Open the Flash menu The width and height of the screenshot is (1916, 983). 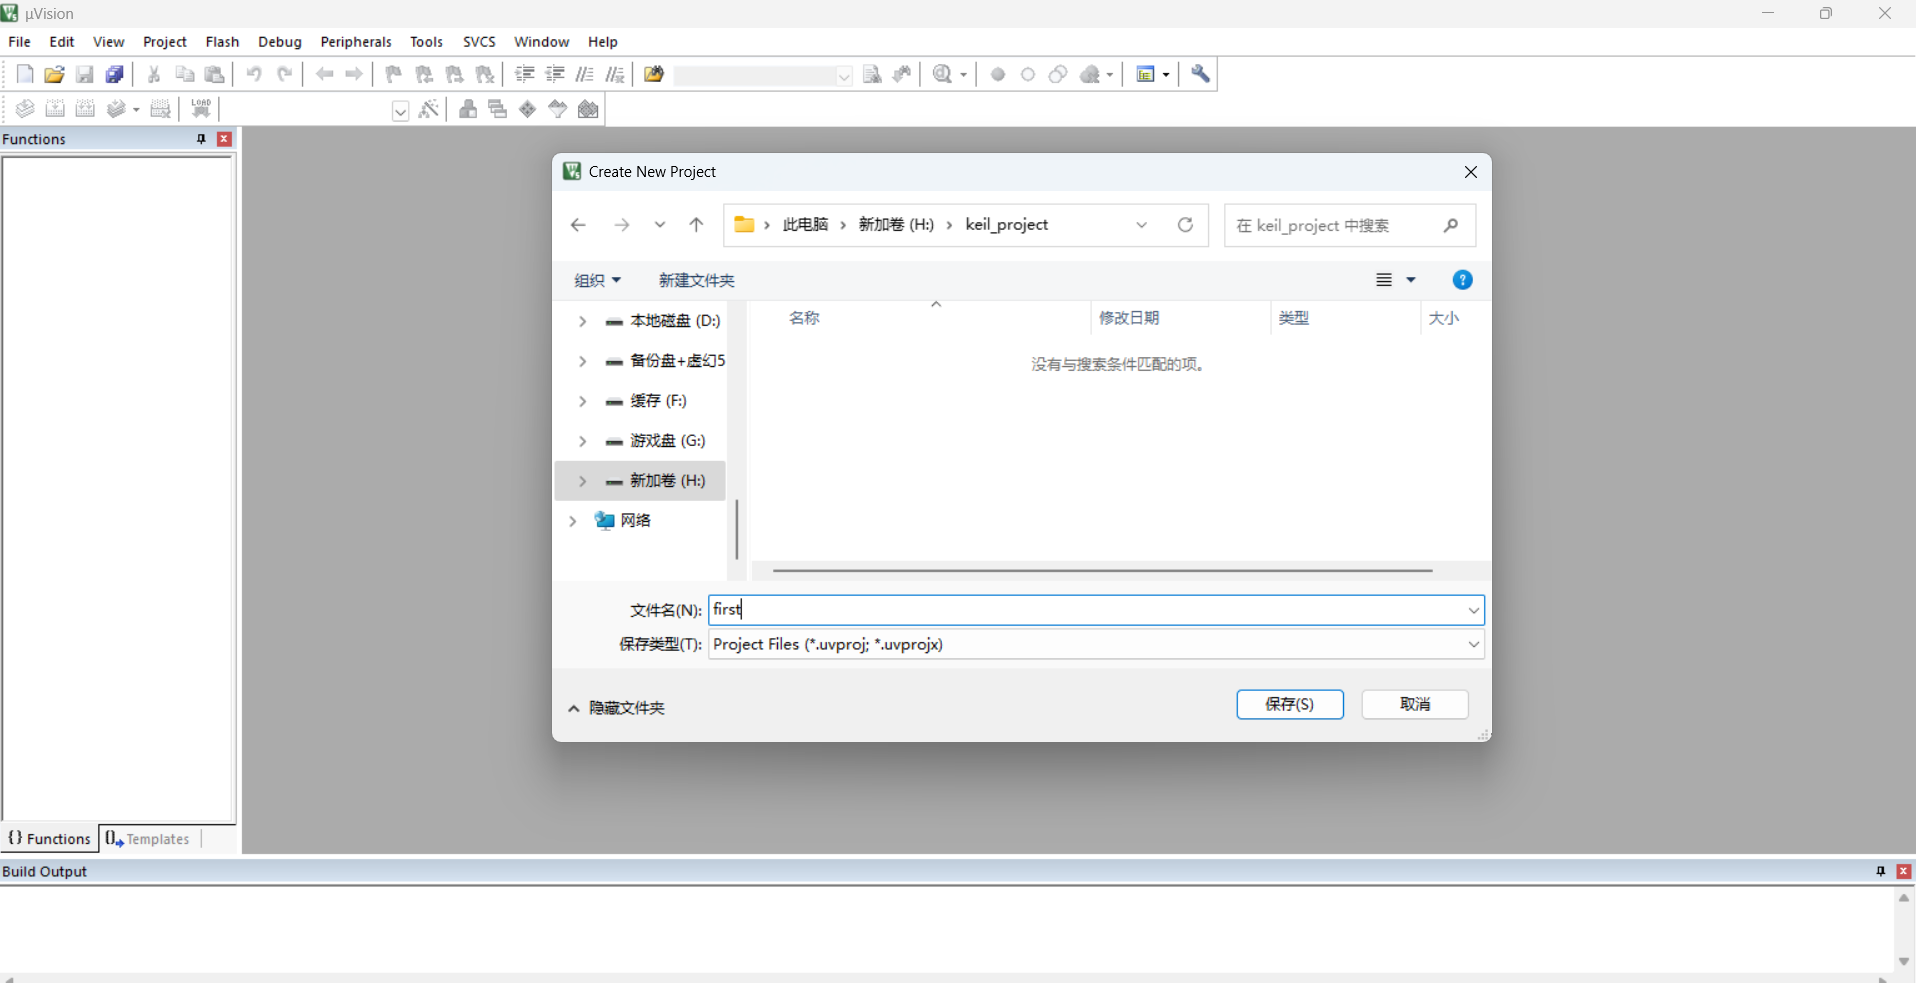coord(222,42)
